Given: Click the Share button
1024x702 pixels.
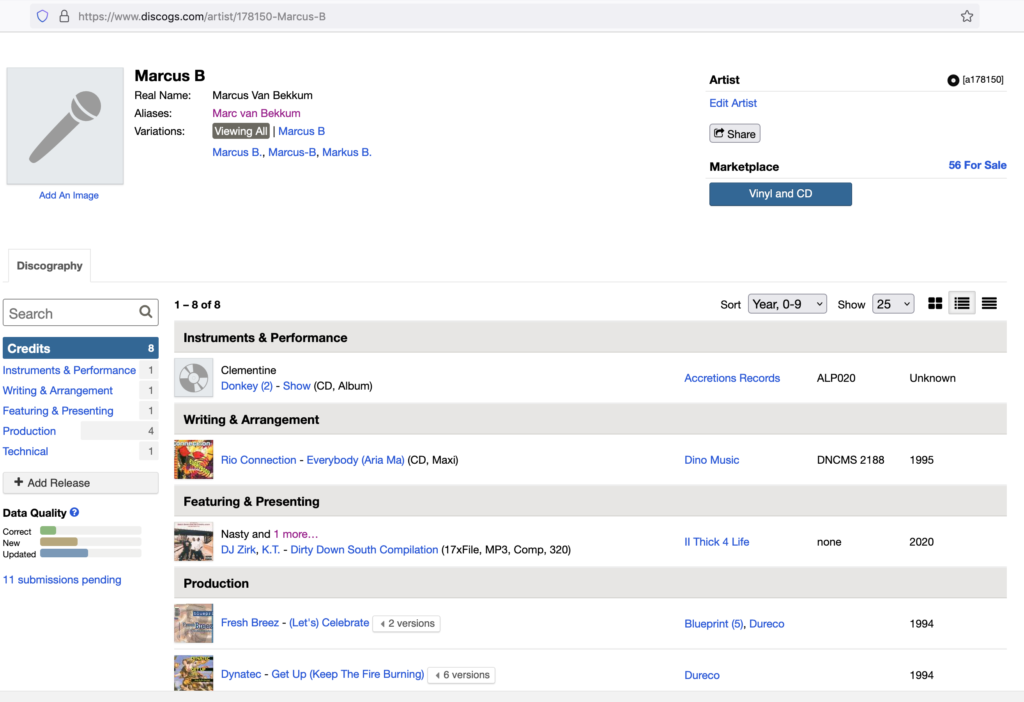Looking at the screenshot, I should [x=735, y=134].
